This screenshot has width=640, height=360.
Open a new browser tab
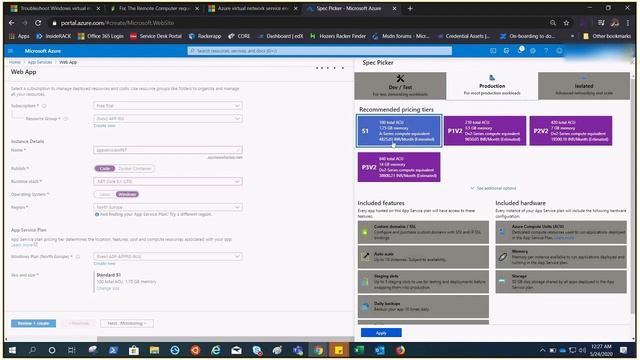410,8
